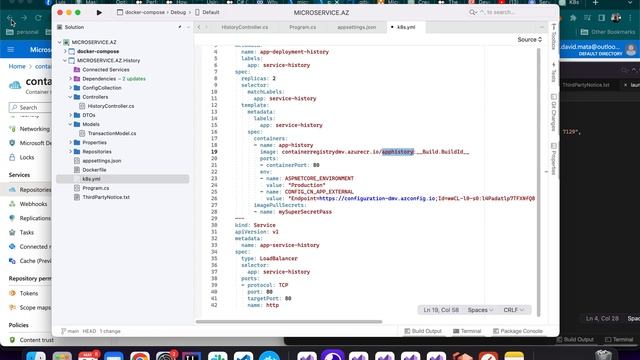The height and width of the screenshot is (360, 640).
Task: Expand the Dependencies folder
Action: tap(71, 79)
